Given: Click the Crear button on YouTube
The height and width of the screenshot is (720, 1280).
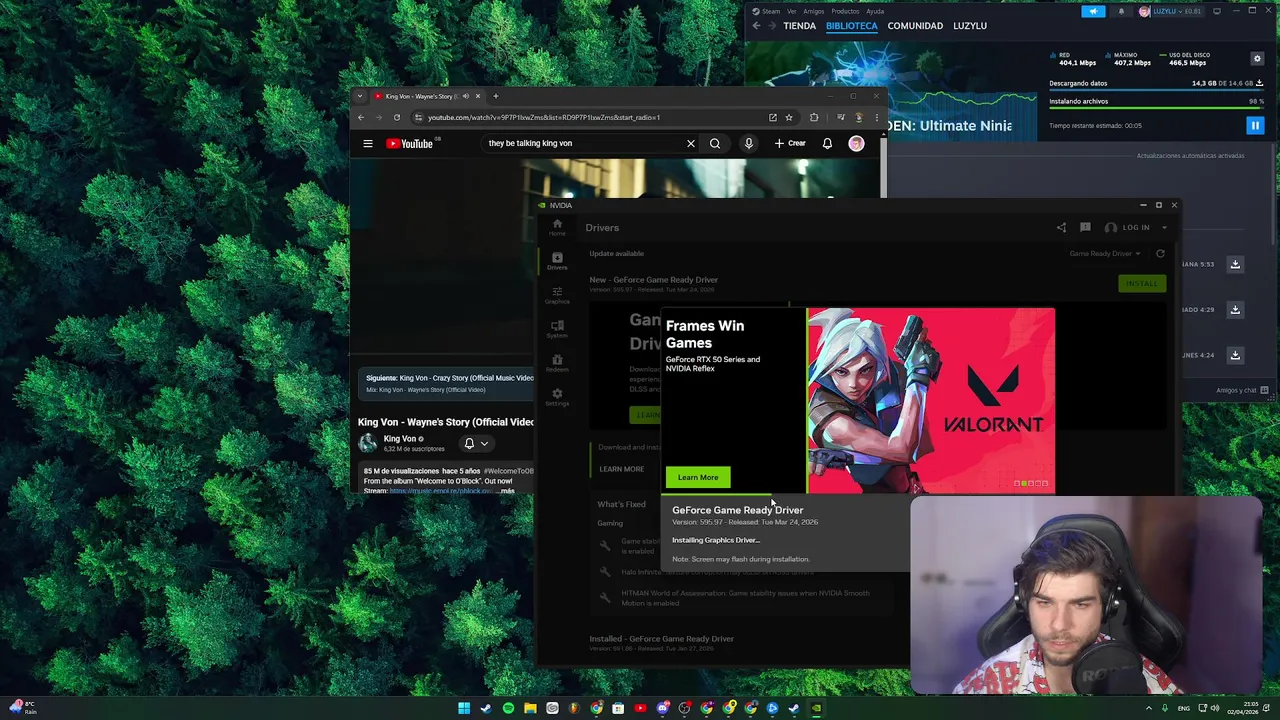Looking at the screenshot, I should click(790, 144).
